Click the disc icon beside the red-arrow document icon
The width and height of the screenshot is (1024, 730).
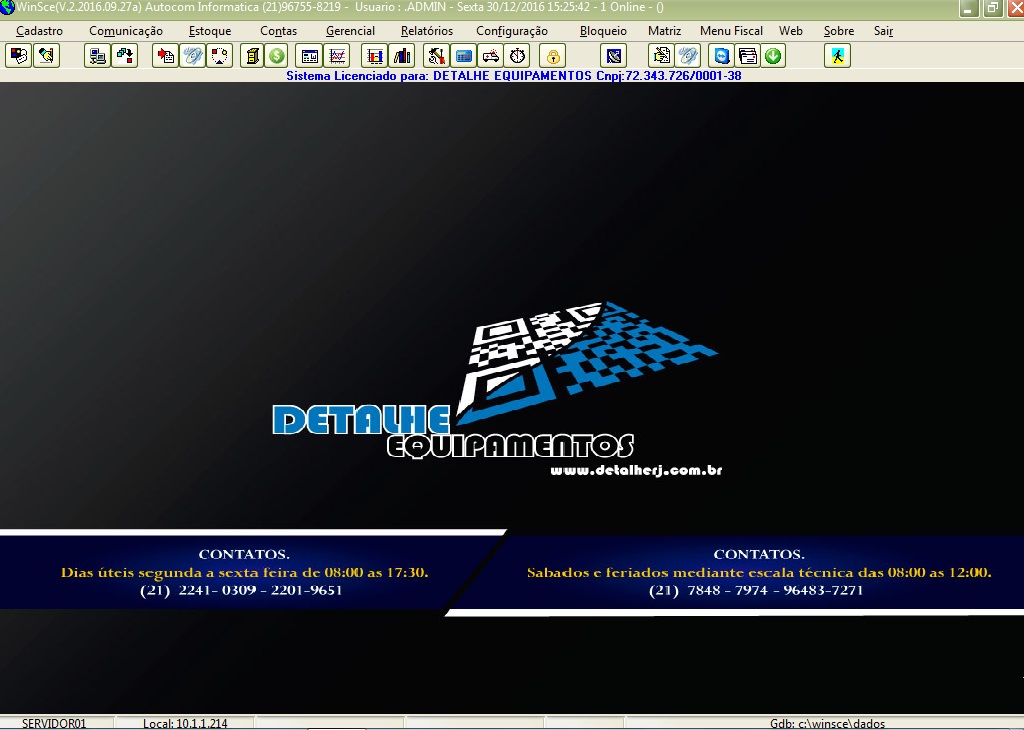(193, 56)
